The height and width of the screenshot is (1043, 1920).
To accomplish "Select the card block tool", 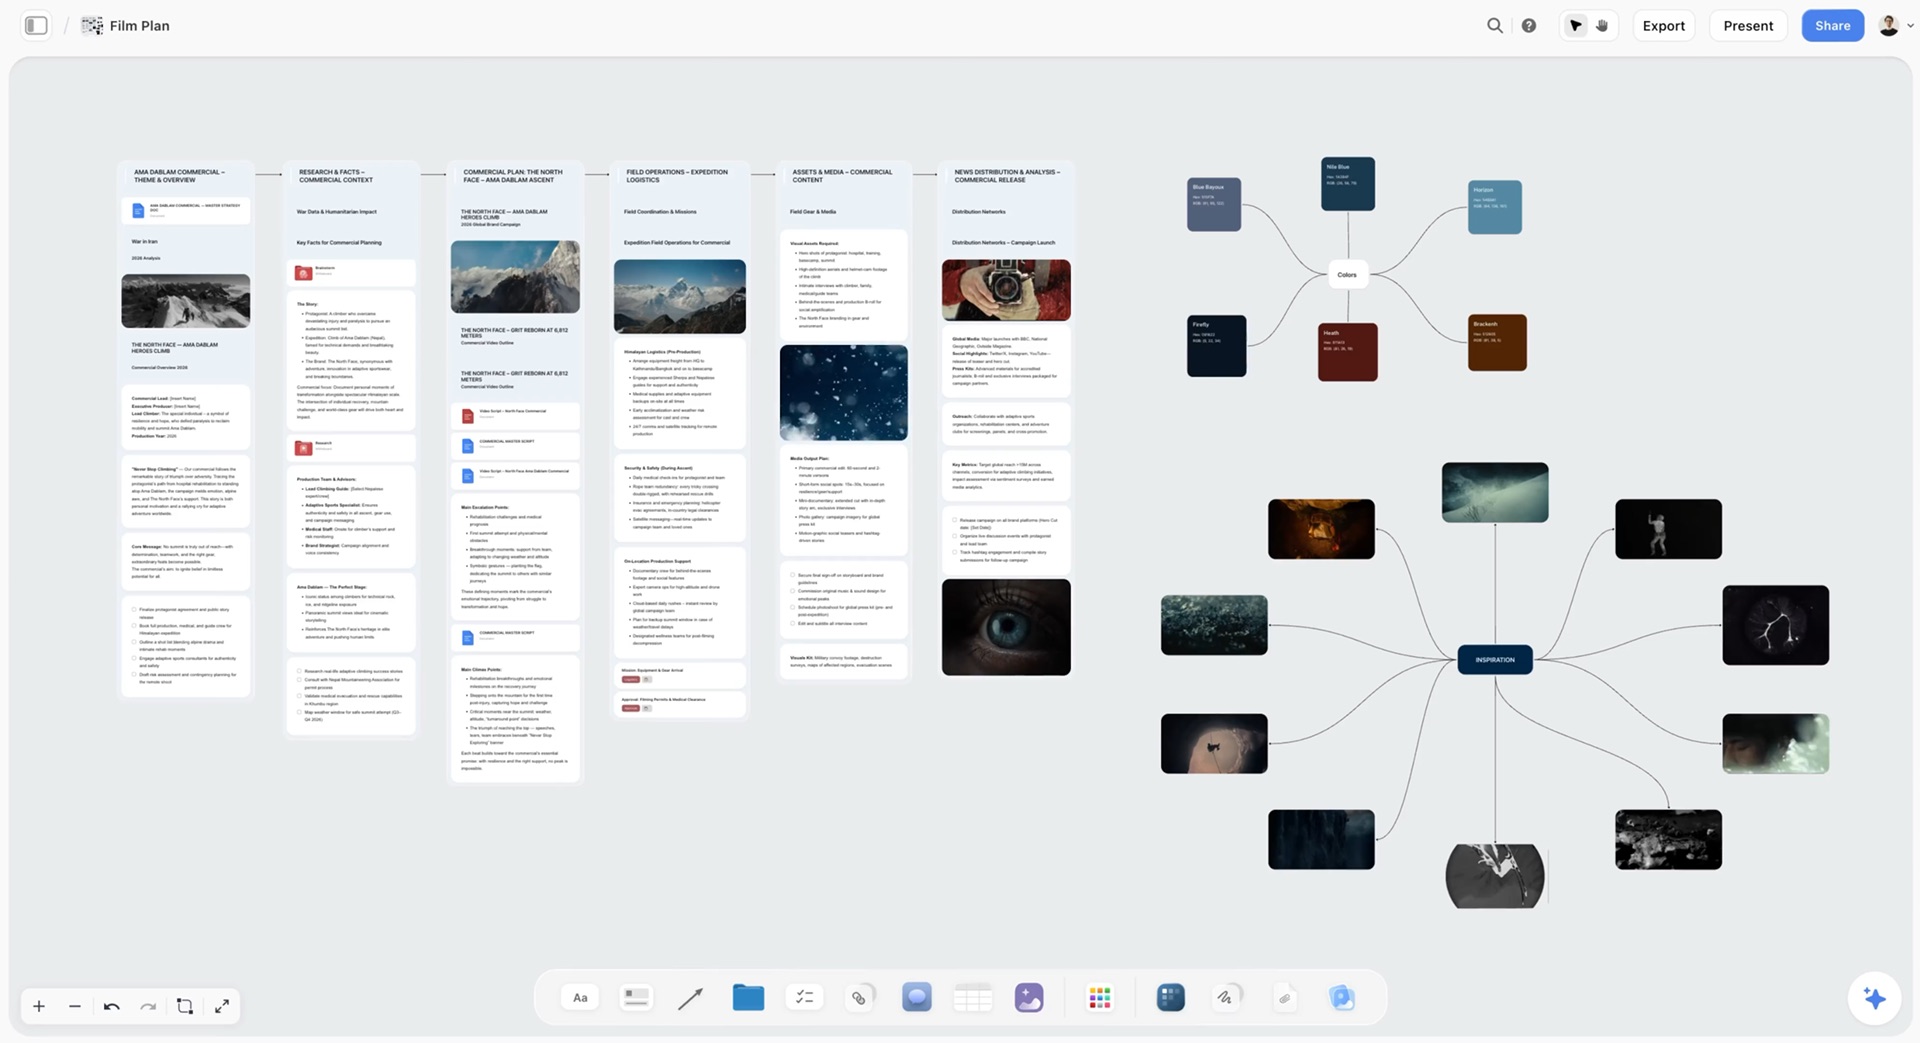I will click(636, 997).
